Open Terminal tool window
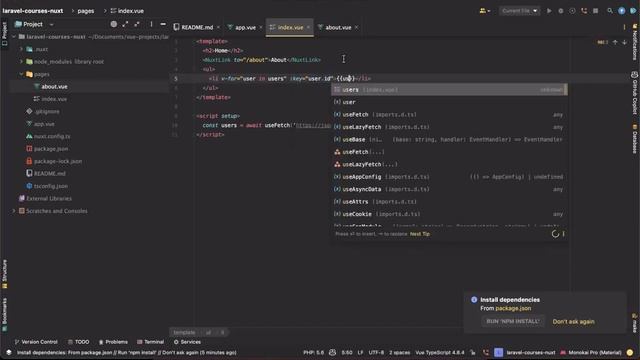Viewport: 640px width, 360px height. click(x=151, y=342)
